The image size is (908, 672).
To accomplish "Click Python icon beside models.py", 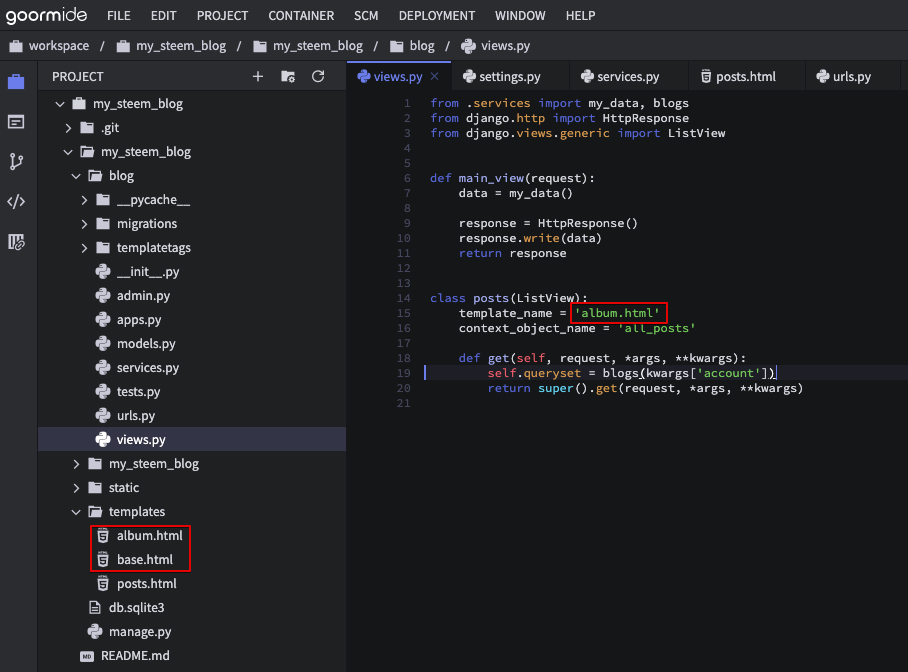I will pyautogui.click(x=102, y=344).
